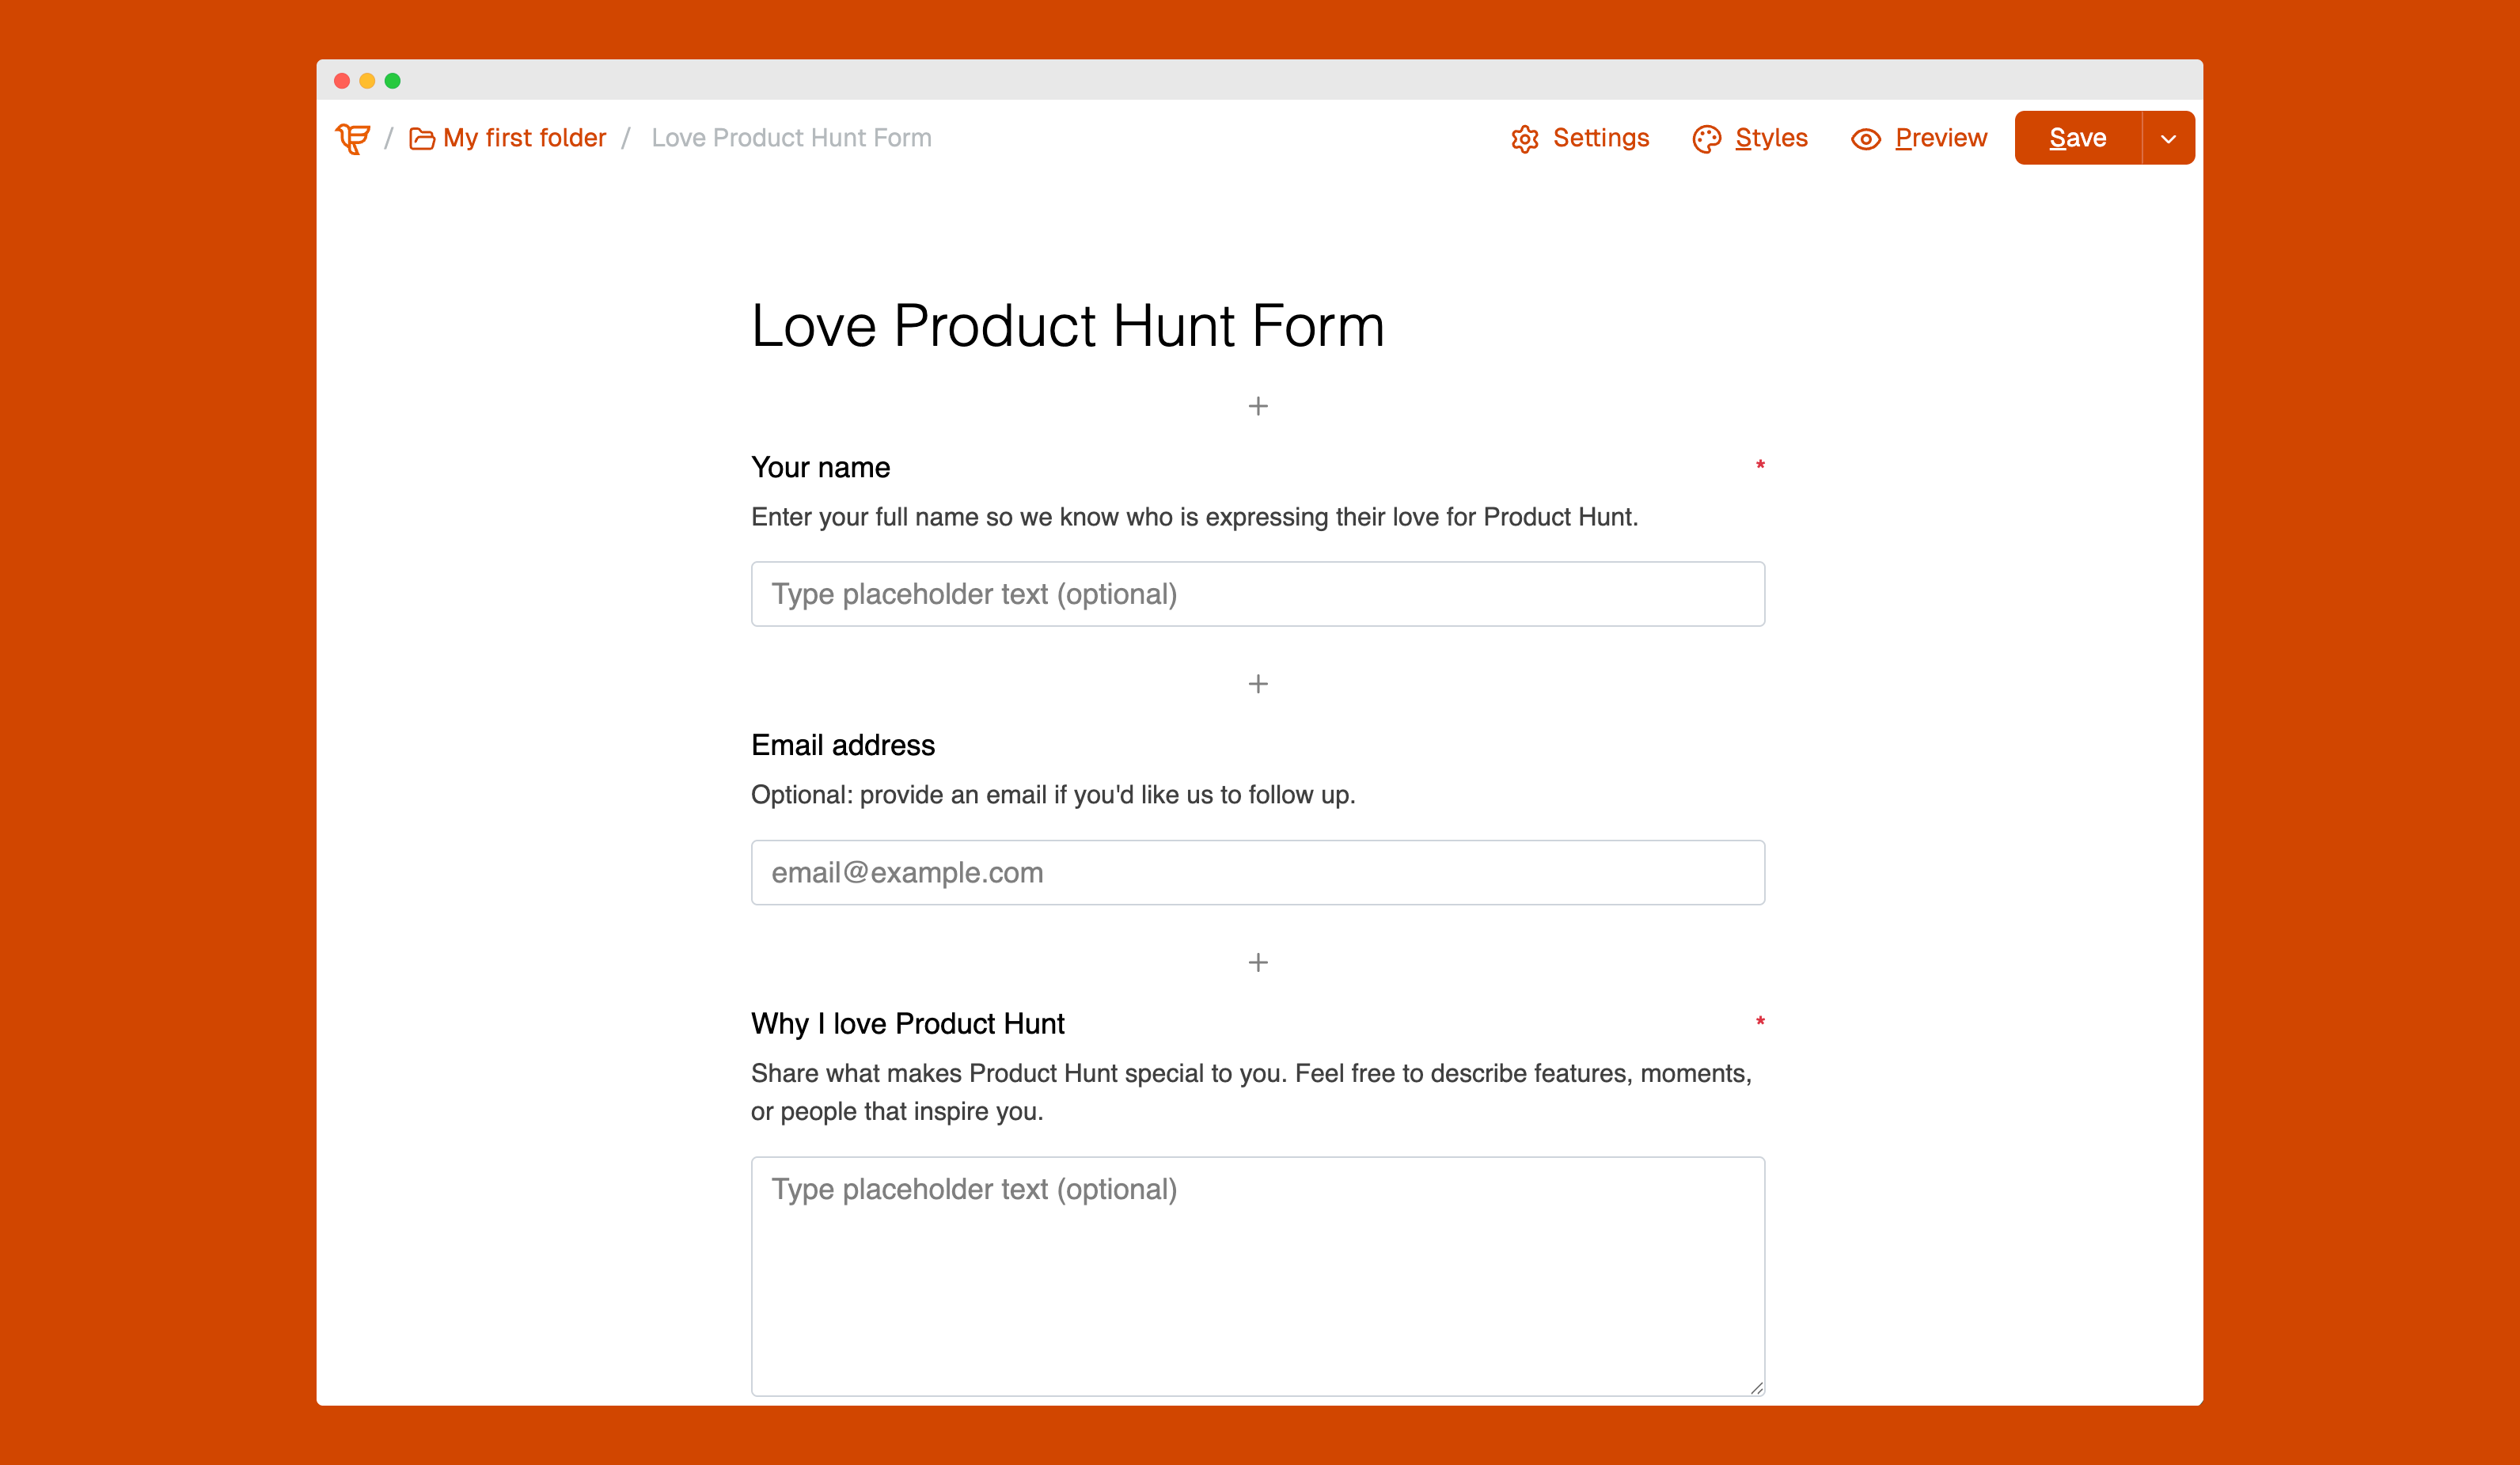This screenshot has width=2520, height=1465.
Task: Click the Styles palette icon
Action: 1706,139
